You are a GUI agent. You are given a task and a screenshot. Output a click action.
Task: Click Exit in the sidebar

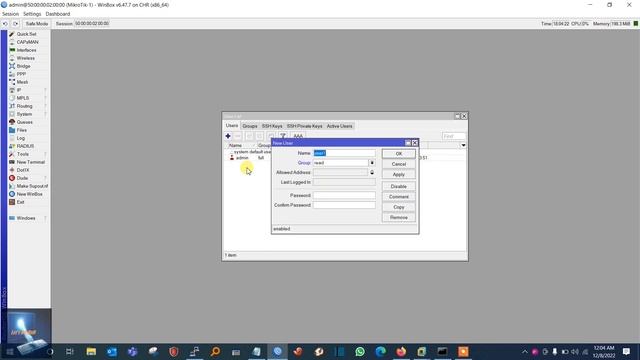(x=20, y=202)
